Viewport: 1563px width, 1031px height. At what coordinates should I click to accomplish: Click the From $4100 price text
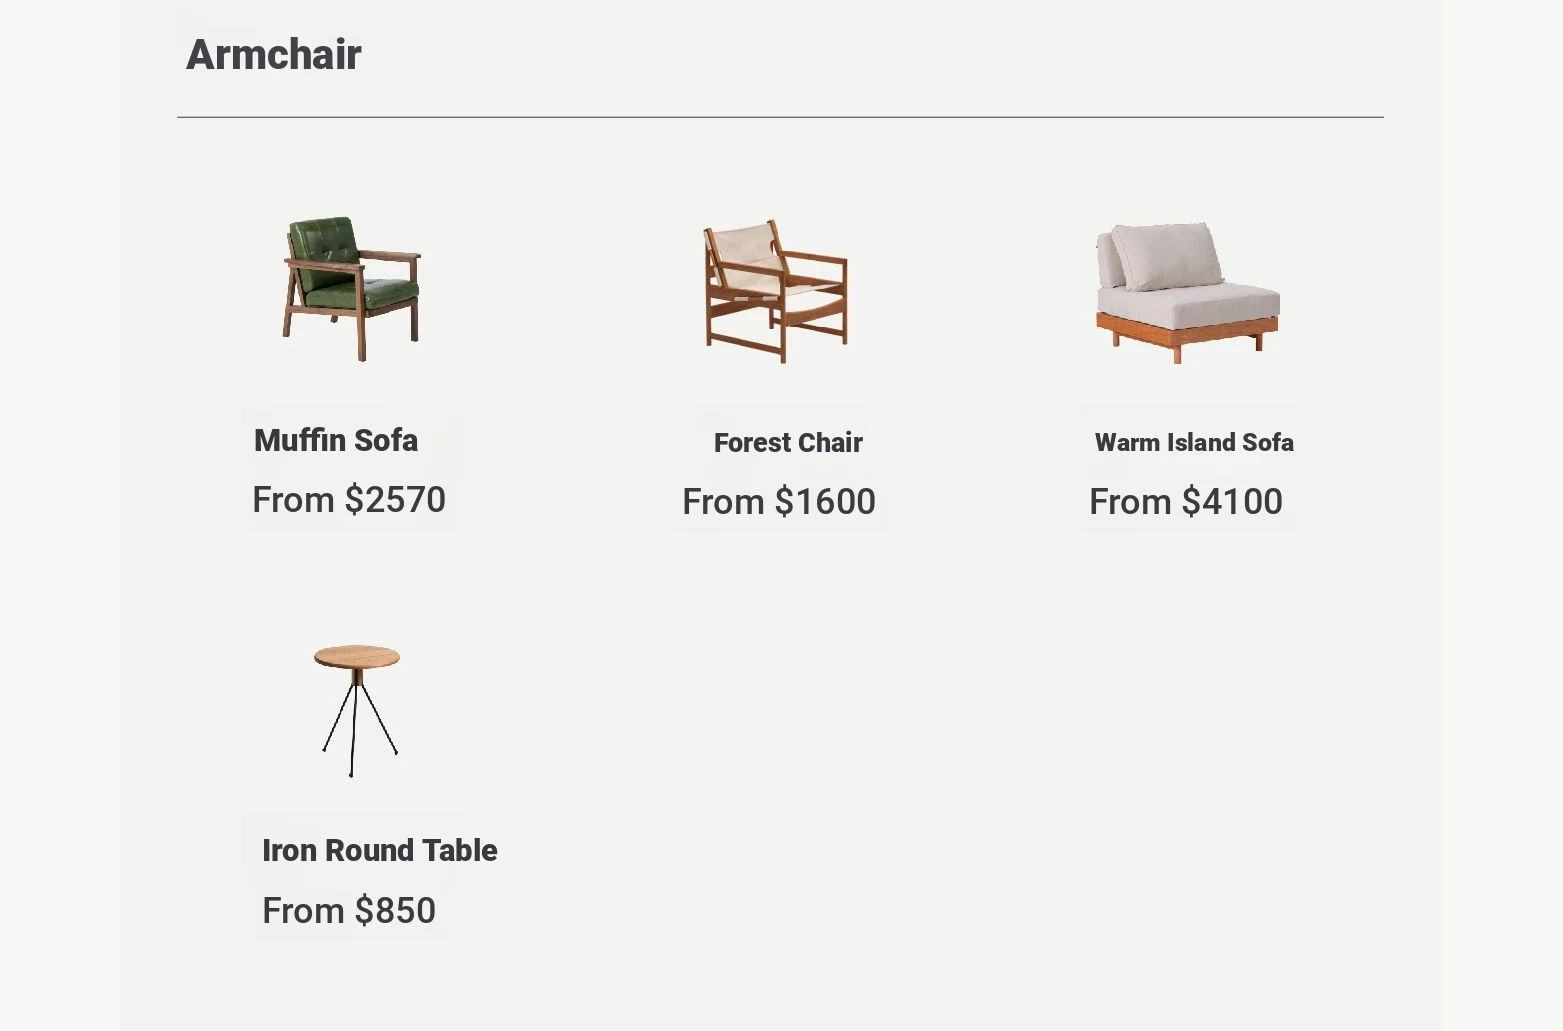pyautogui.click(x=1186, y=501)
